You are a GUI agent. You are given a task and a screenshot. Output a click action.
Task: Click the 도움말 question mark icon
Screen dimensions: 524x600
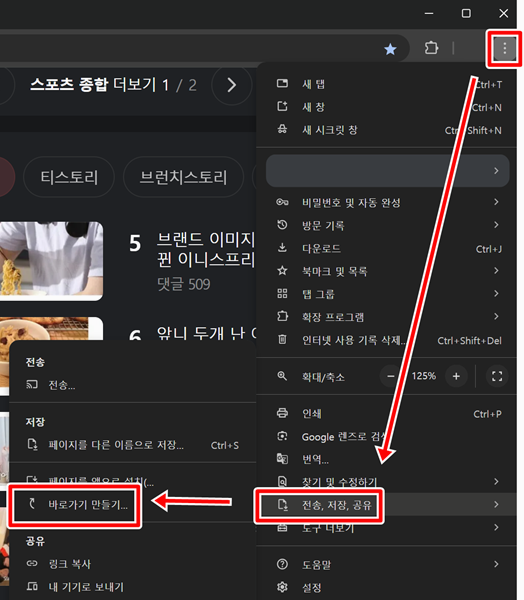tap(282, 564)
